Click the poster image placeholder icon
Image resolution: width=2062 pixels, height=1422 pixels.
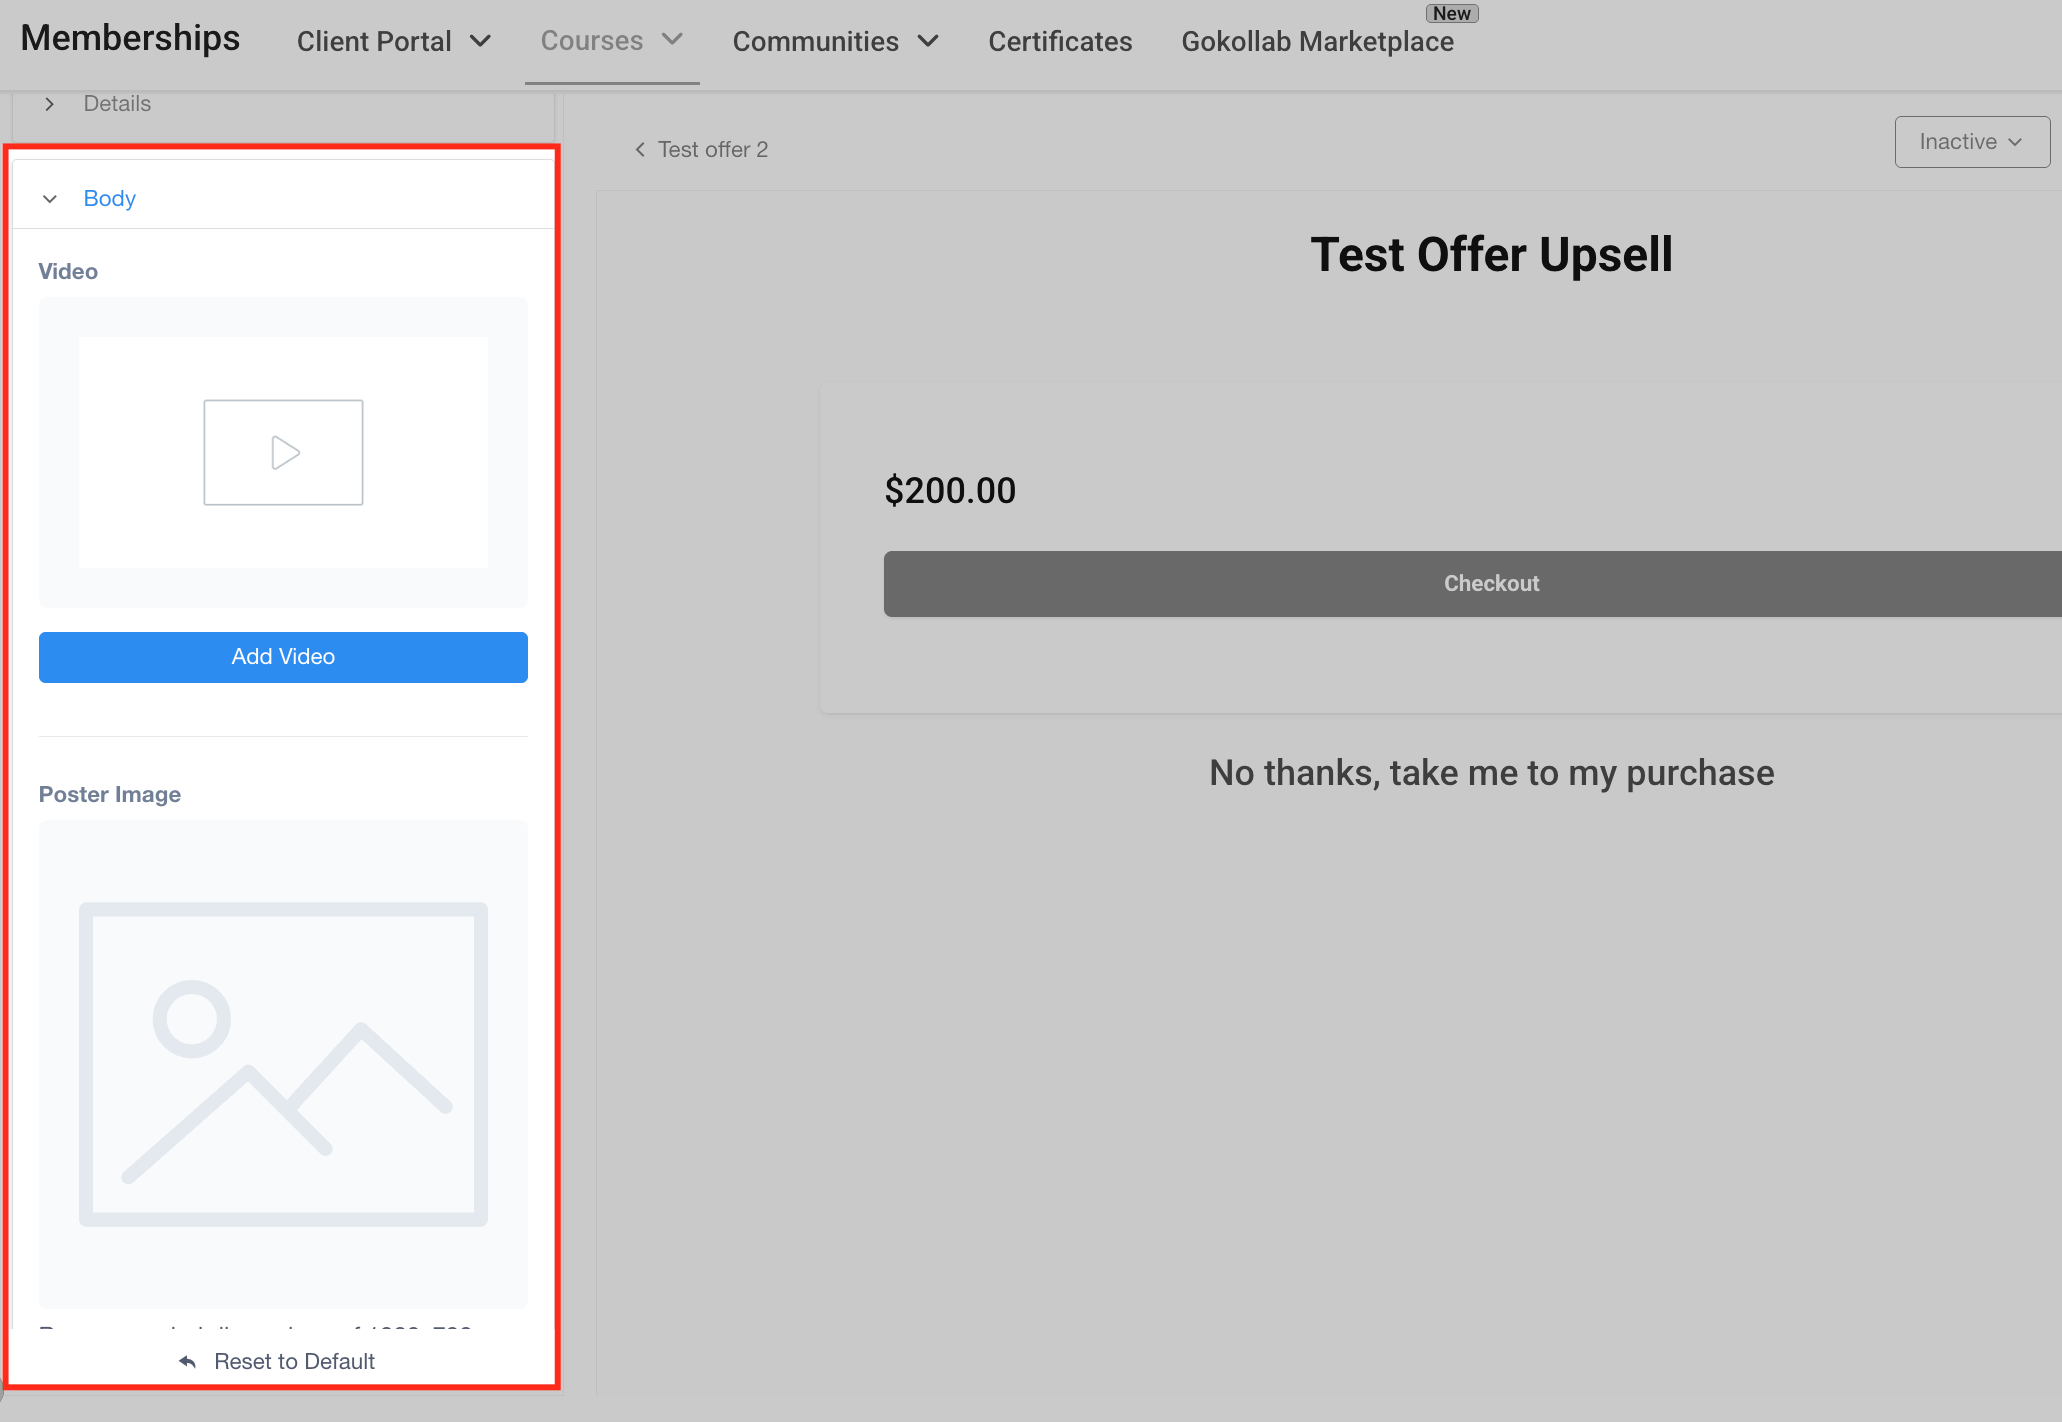click(x=283, y=1063)
